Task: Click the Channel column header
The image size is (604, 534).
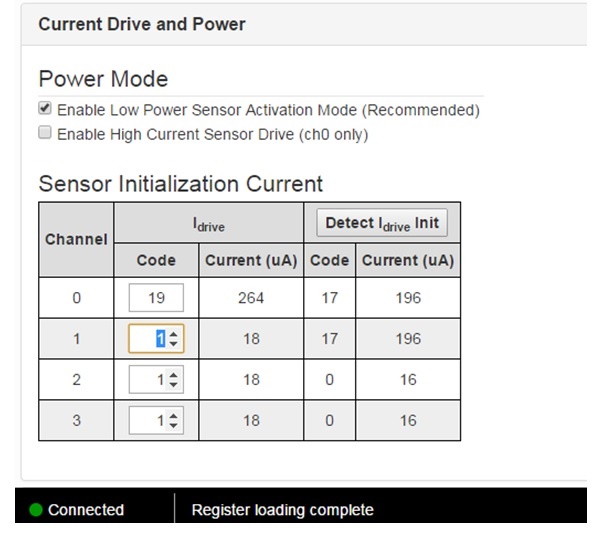Action: tap(76, 240)
